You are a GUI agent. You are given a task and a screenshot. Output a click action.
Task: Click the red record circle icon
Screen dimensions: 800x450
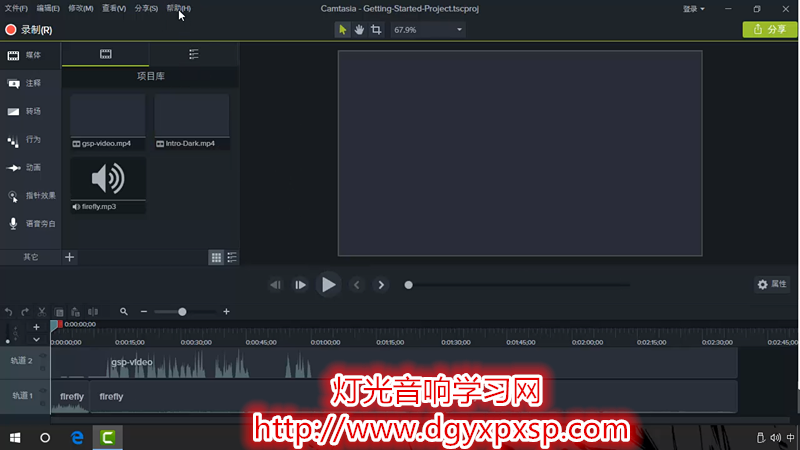click(x=11, y=30)
